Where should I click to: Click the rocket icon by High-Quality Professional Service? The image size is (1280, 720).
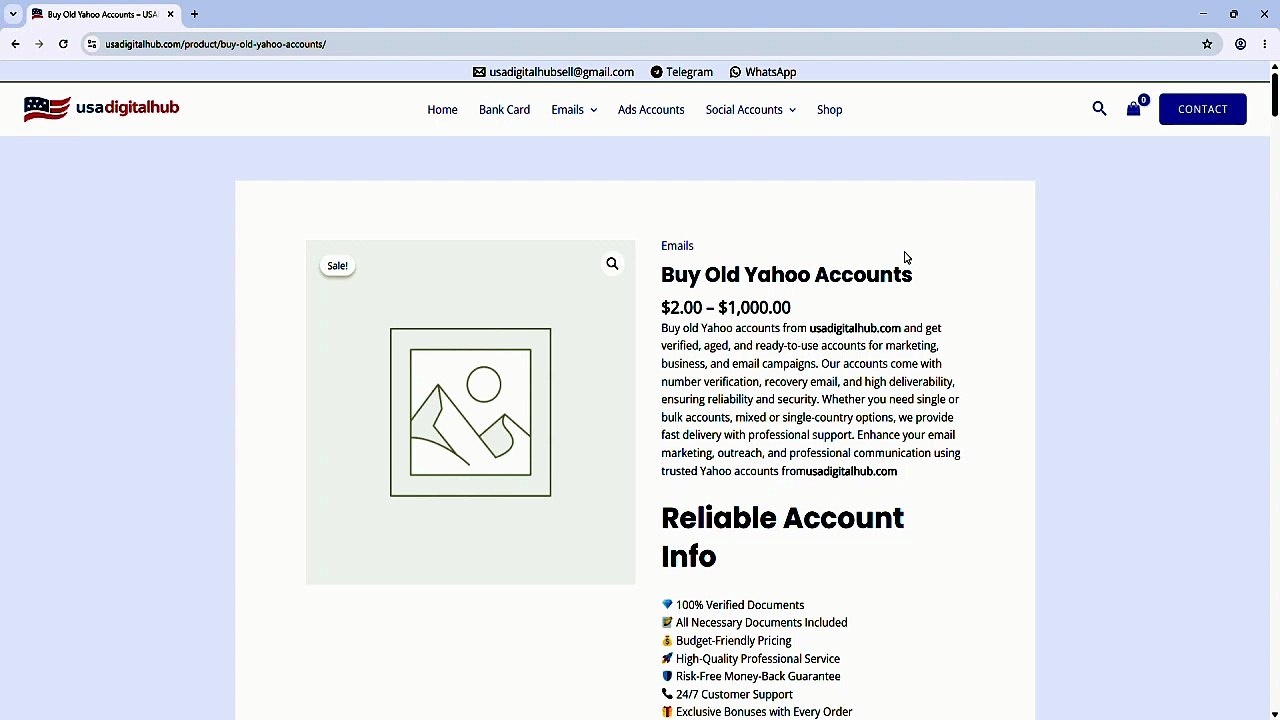pos(667,659)
